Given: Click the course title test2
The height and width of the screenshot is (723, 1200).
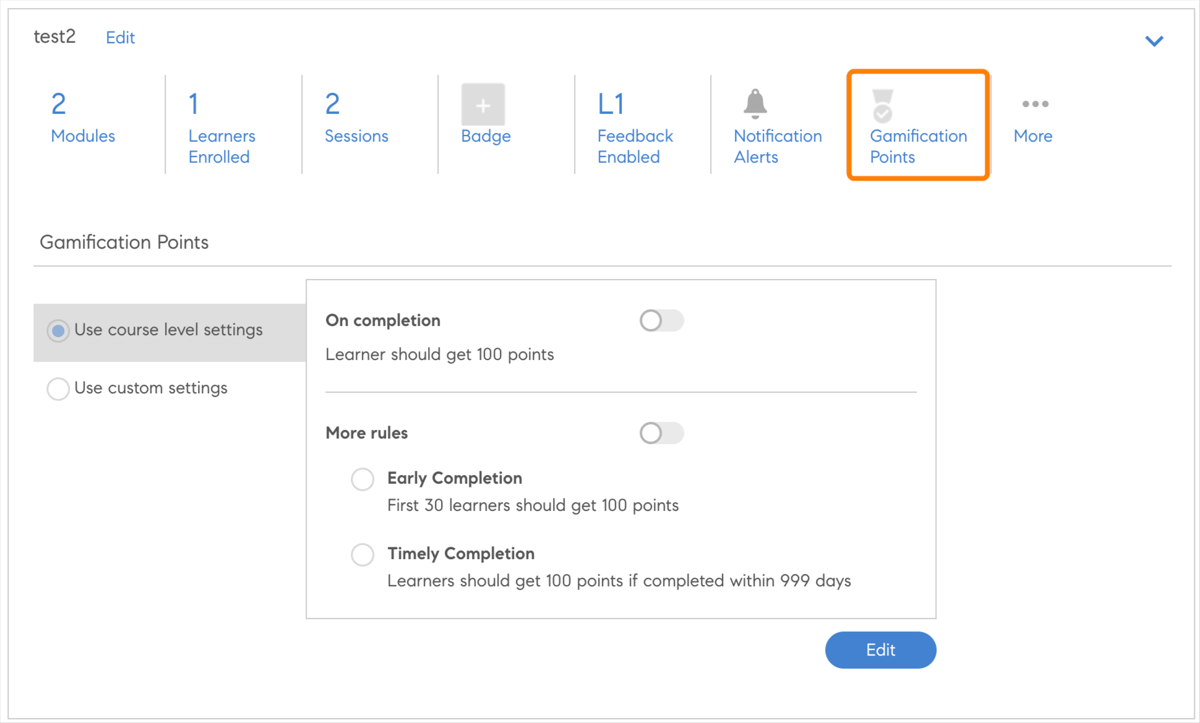Looking at the screenshot, I should (x=54, y=36).
